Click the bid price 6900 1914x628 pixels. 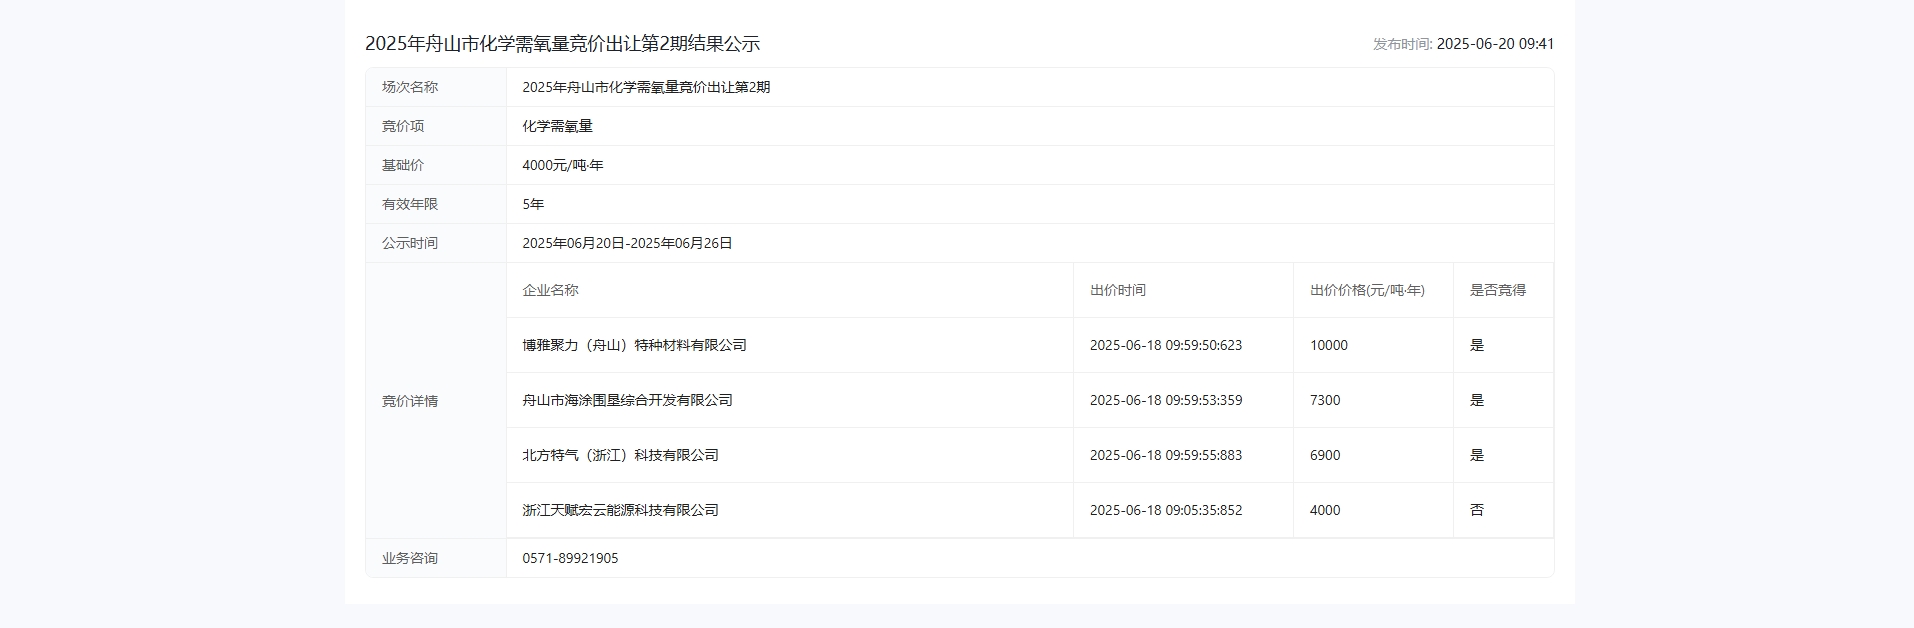(1325, 455)
